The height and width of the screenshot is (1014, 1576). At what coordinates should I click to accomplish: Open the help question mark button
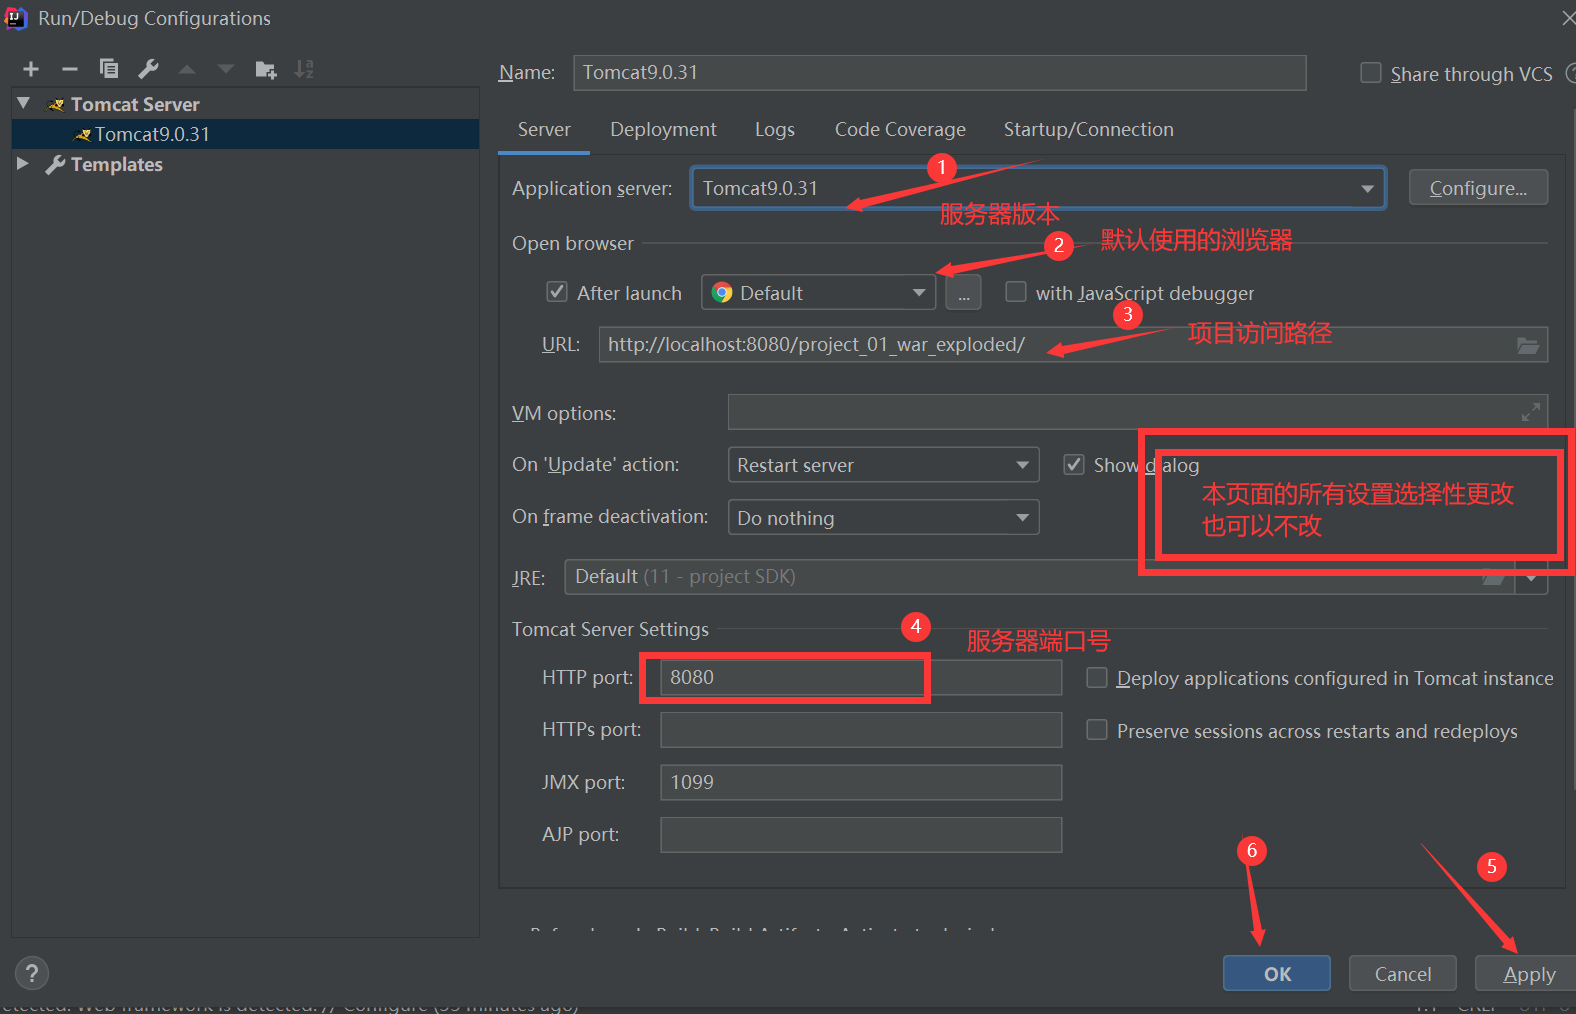(x=32, y=973)
